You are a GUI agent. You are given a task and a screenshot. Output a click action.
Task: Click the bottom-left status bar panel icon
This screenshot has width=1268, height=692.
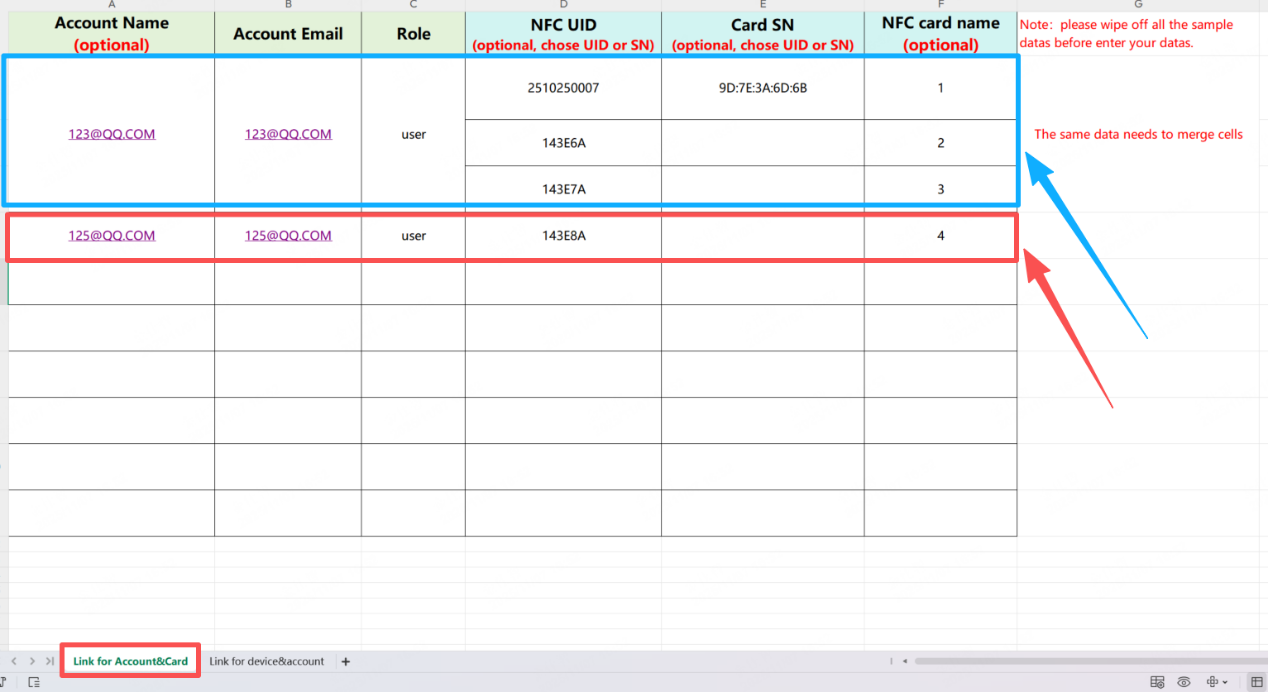point(33,682)
